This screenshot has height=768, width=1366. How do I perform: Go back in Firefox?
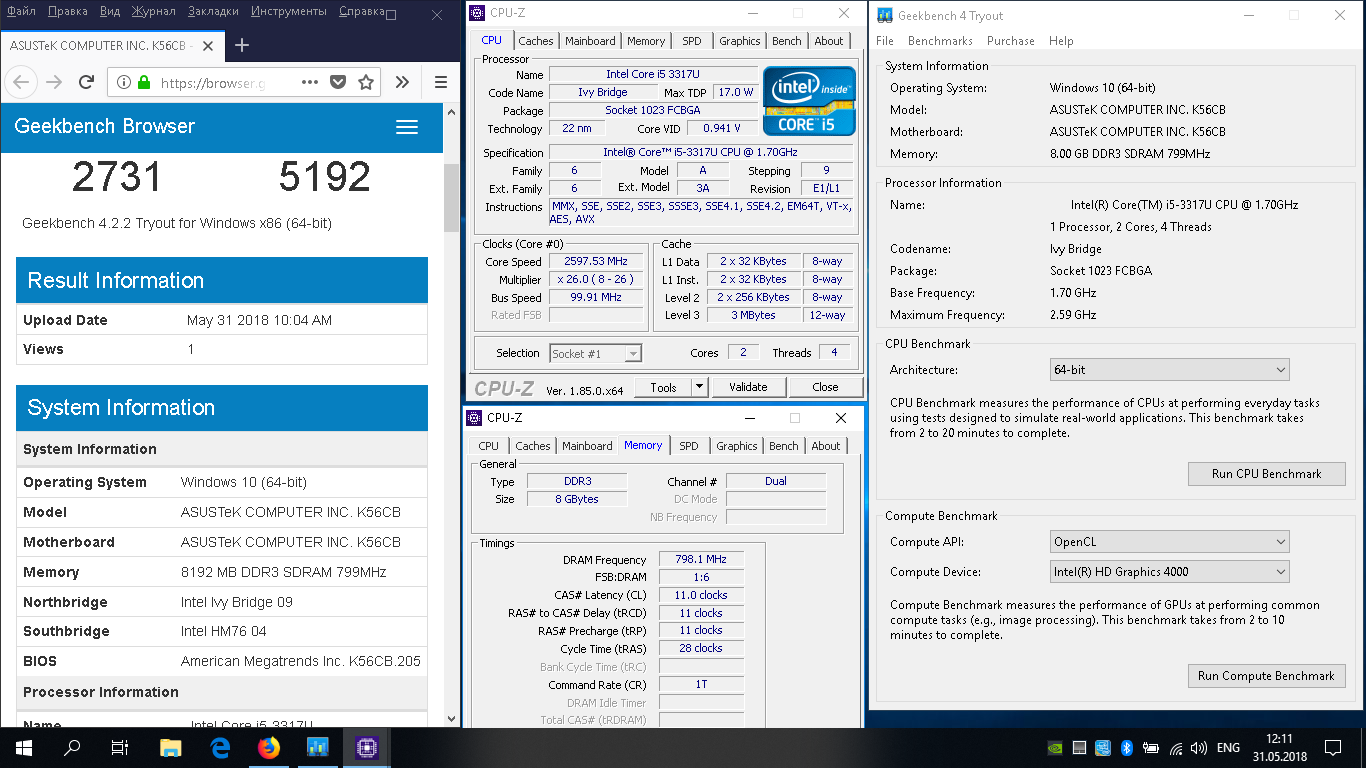coord(22,82)
